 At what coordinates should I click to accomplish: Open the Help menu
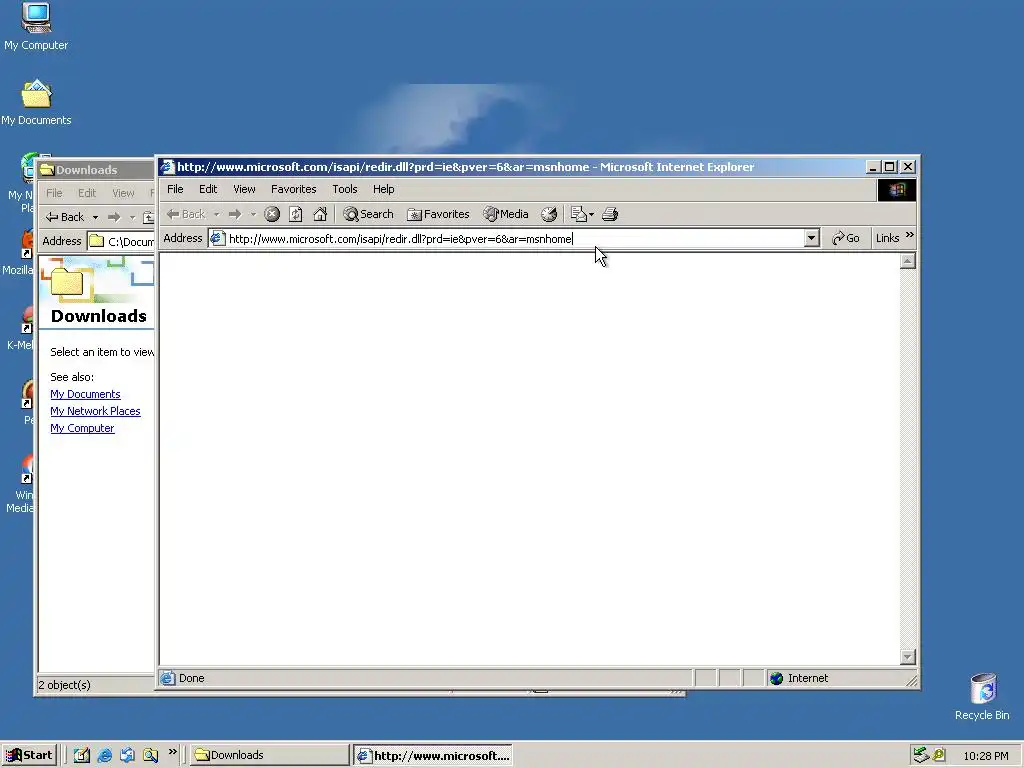click(383, 189)
